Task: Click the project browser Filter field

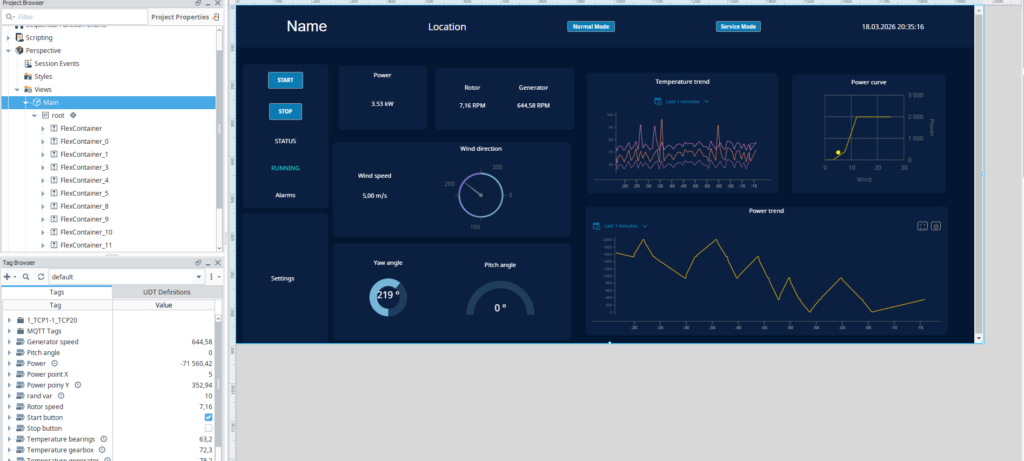Action: pos(80,17)
